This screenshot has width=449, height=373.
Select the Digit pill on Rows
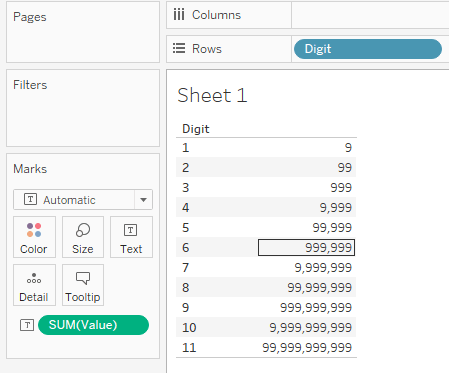pyautogui.click(x=368, y=49)
